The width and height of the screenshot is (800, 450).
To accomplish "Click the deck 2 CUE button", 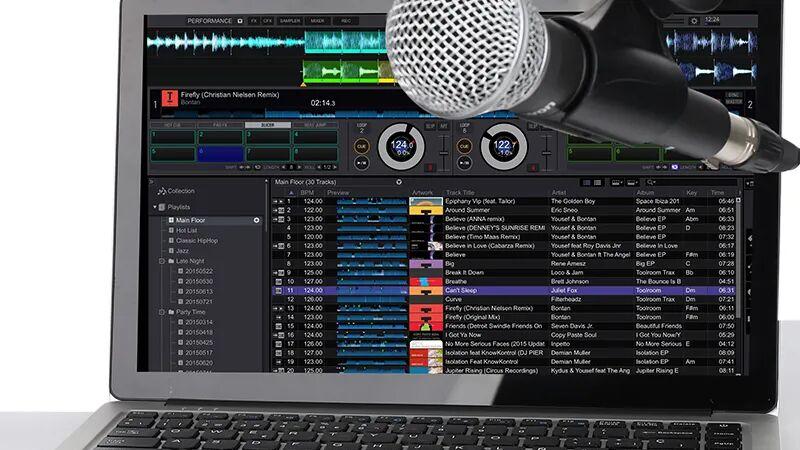I will click(x=464, y=146).
